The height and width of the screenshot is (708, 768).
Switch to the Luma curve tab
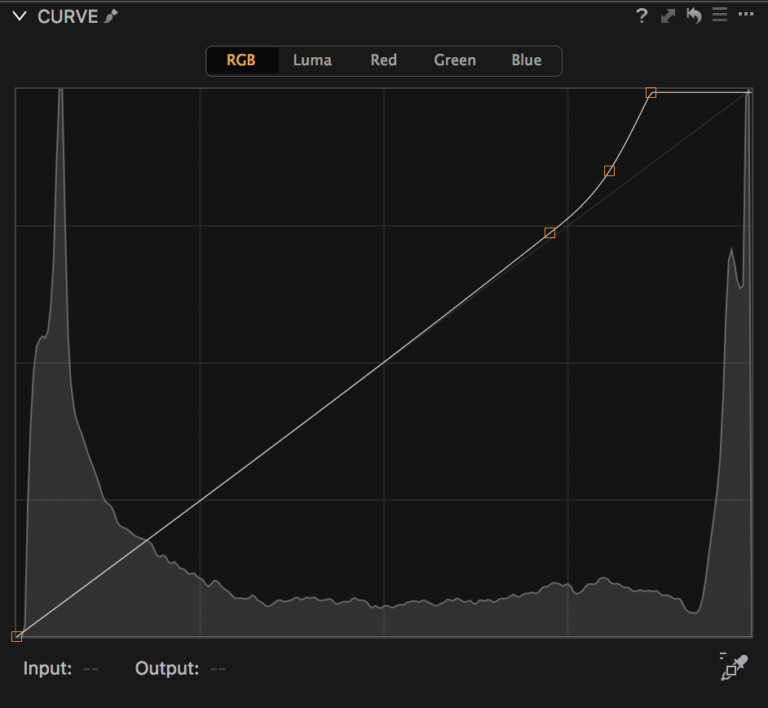coord(312,60)
